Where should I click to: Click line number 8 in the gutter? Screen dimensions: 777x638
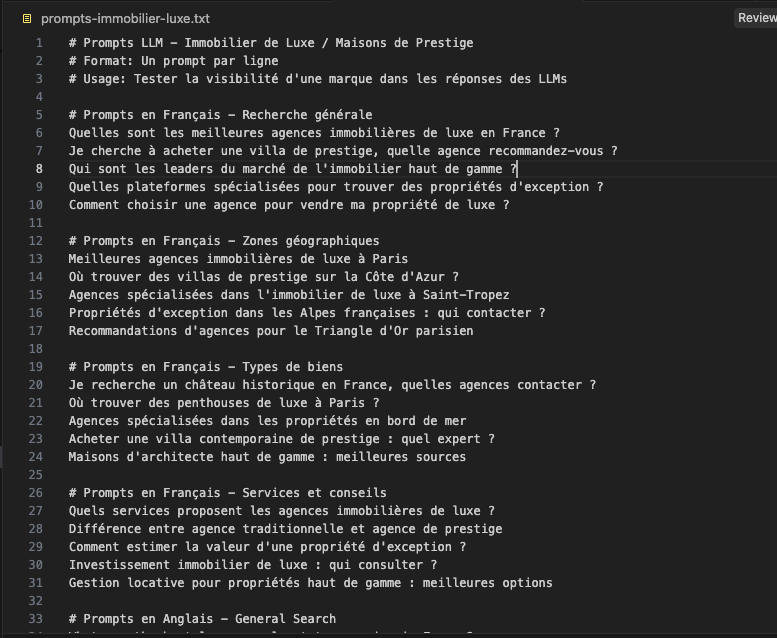coord(39,169)
